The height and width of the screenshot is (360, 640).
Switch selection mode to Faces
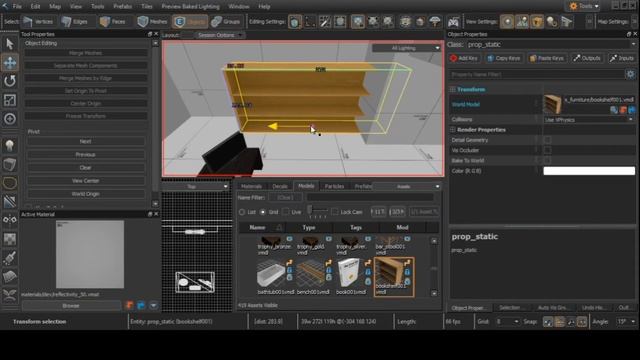[113, 22]
